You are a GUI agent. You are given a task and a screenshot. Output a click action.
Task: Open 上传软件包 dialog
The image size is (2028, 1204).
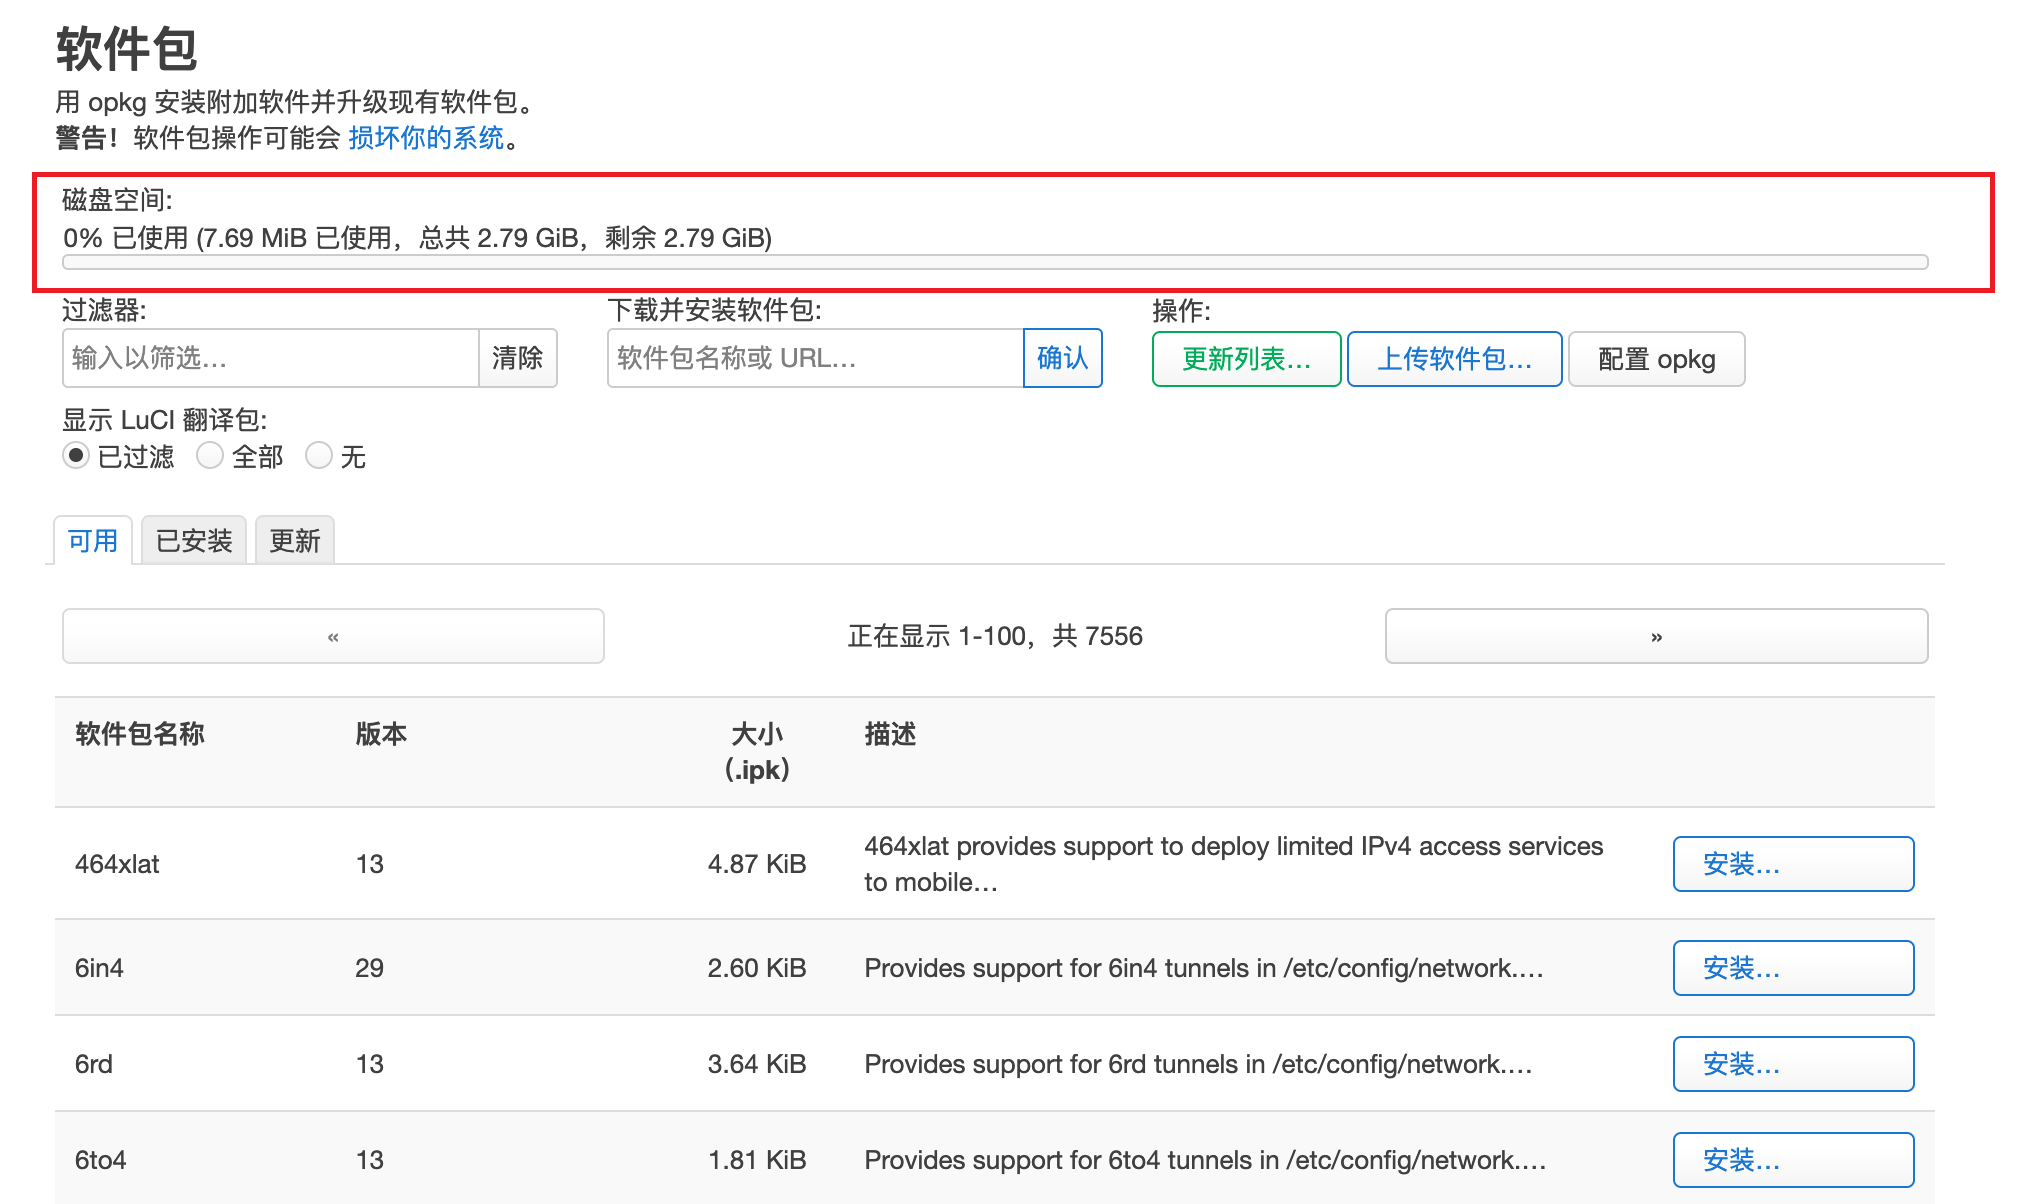click(1454, 359)
